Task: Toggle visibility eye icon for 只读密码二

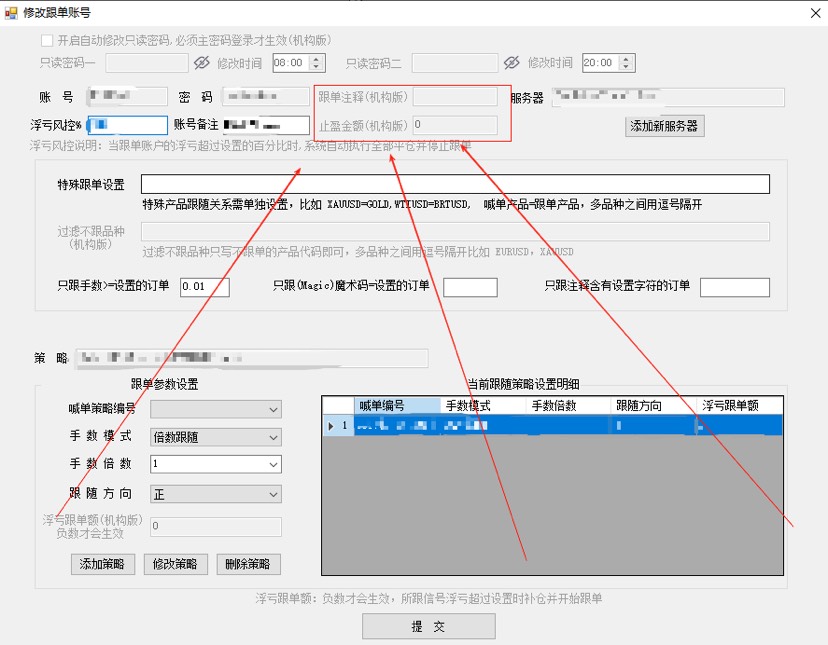Action: [x=511, y=63]
